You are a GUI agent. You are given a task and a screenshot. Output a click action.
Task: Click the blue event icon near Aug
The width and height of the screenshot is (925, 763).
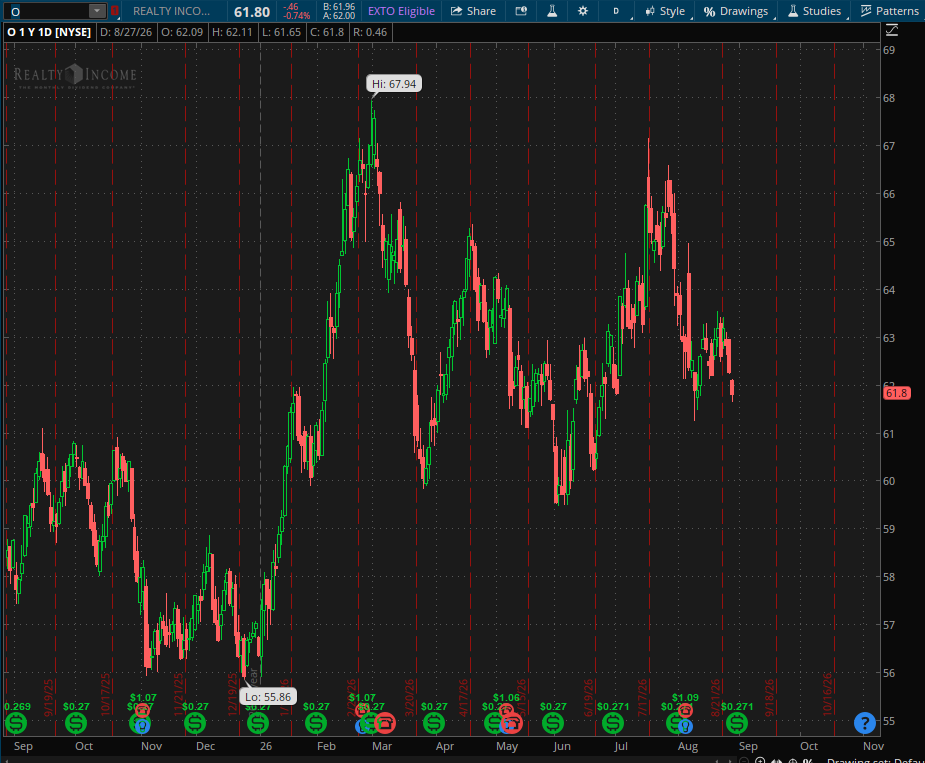click(x=685, y=727)
